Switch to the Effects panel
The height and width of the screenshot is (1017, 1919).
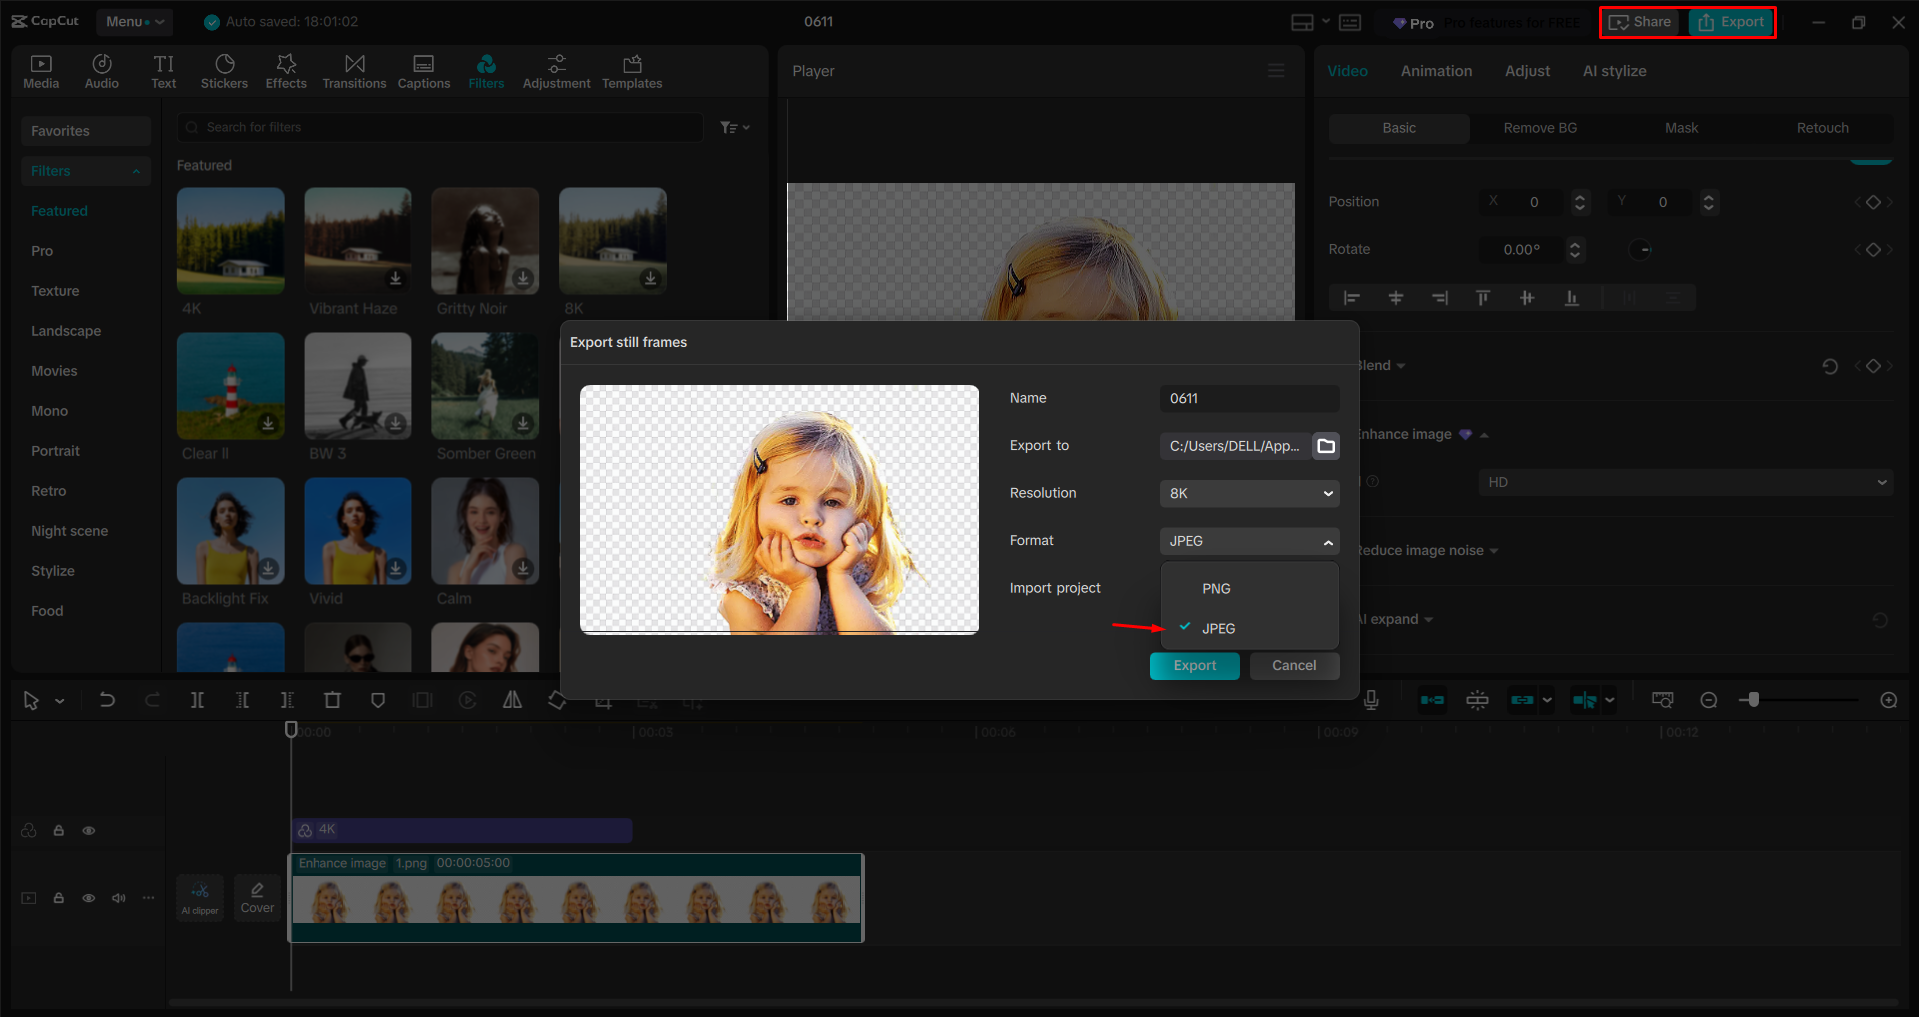tap(286, 70)
